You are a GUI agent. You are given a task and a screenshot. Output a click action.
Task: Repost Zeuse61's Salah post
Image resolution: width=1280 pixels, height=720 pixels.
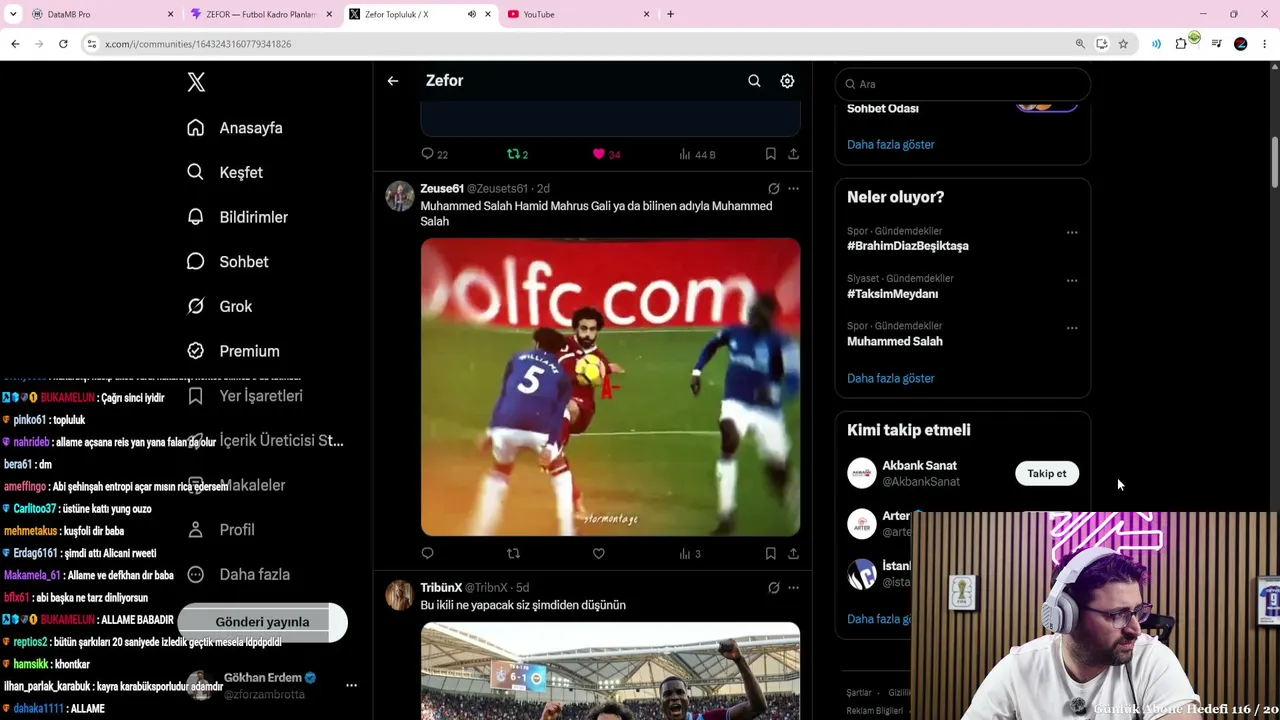[513, 553]
